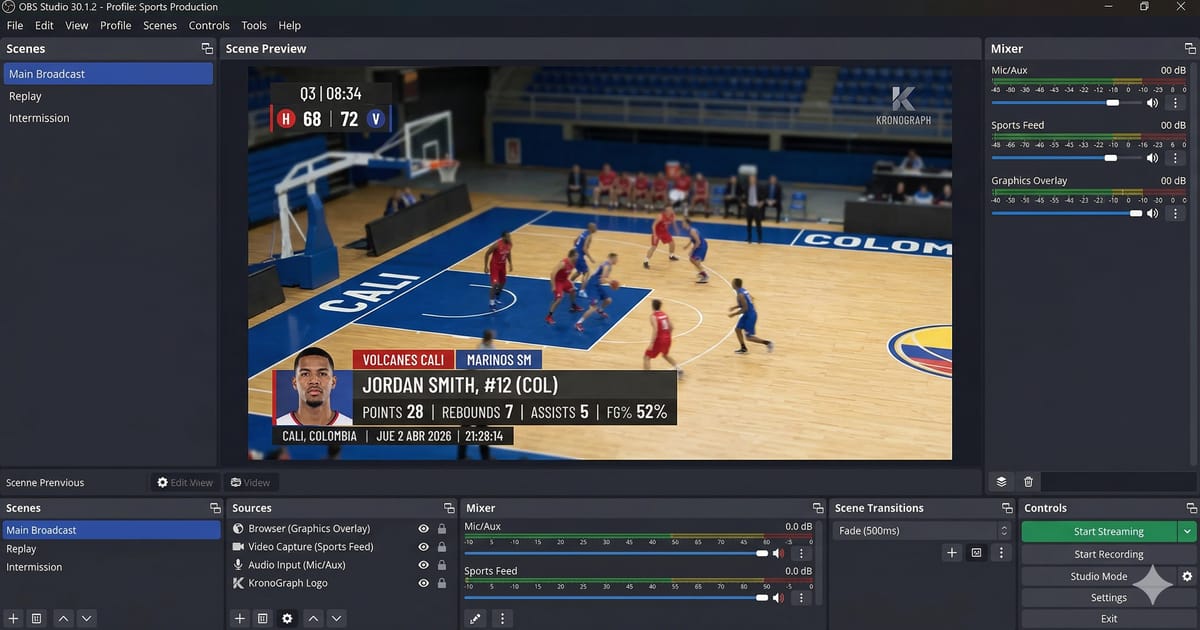Open source filters via the gear icon
The image size is (1200, 630).
coord(287,618)
